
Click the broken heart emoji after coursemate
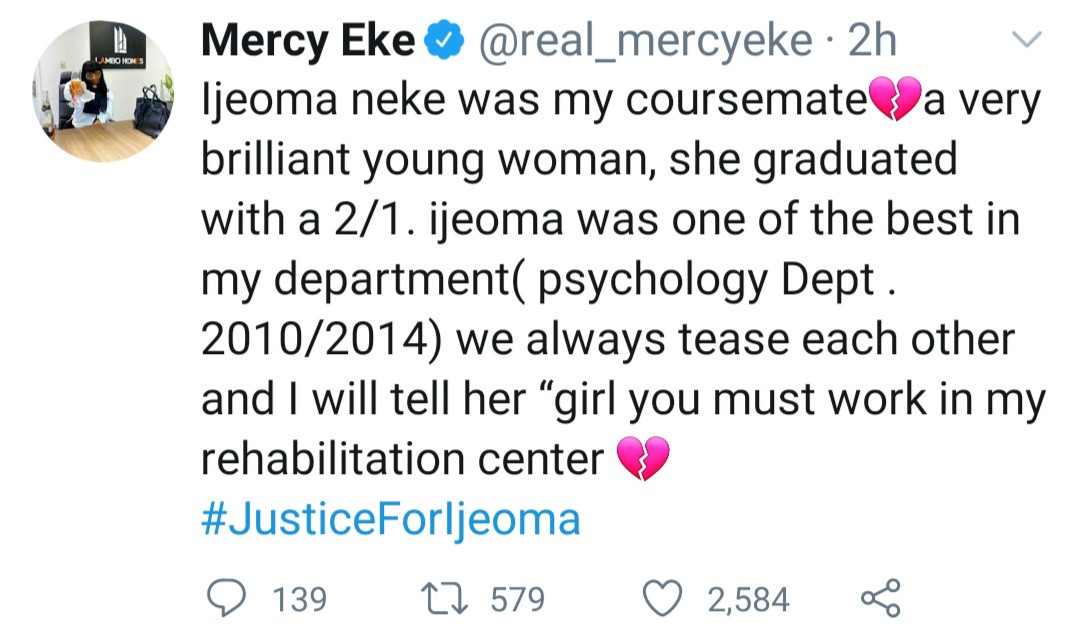pos(895,99)
